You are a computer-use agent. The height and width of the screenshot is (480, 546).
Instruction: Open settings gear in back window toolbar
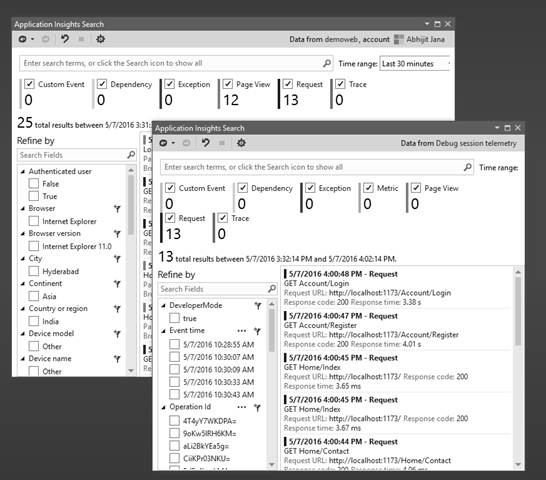(100, 39)
